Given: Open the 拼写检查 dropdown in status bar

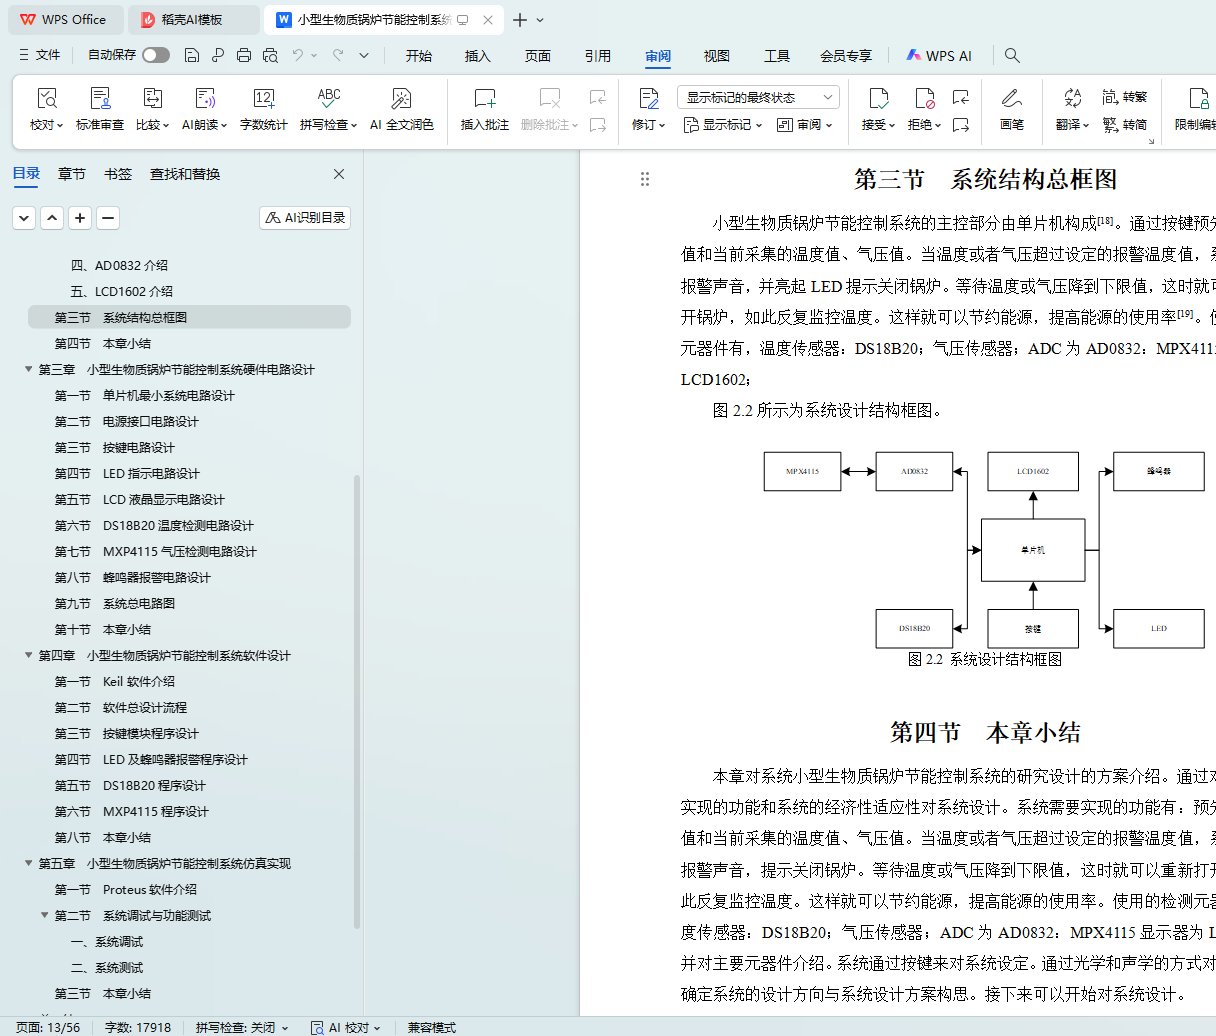Looking at the screenshot, I should 242,1027.
